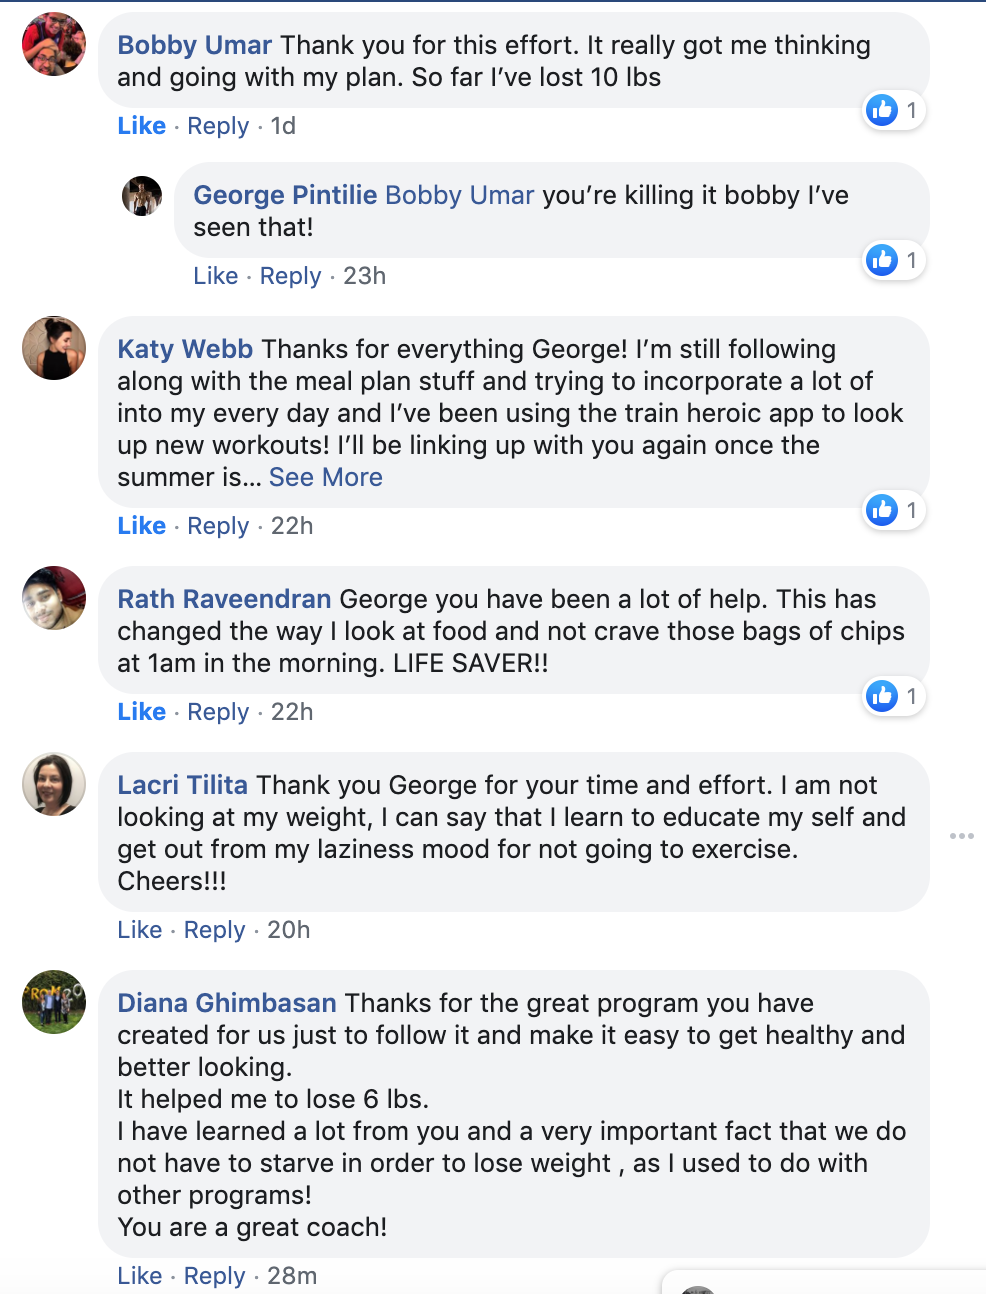Viewport: 986px width, 1294px height.
Task: Open the like reaction count on Katy Webb's comment
Action: coord(894,510)
